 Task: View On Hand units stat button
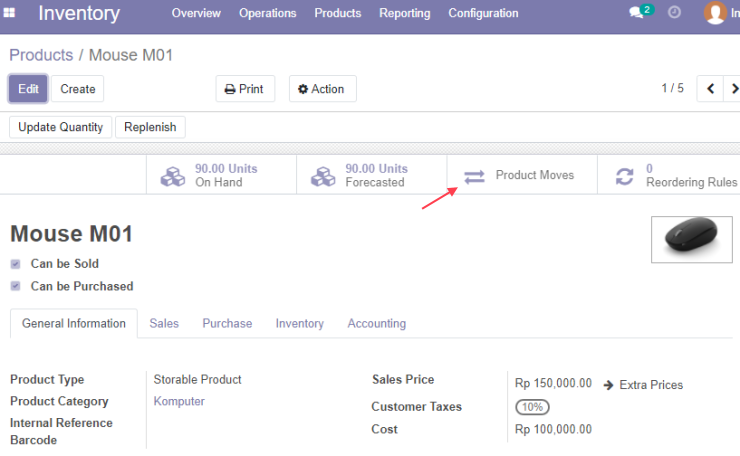click(x=221, y=175)
